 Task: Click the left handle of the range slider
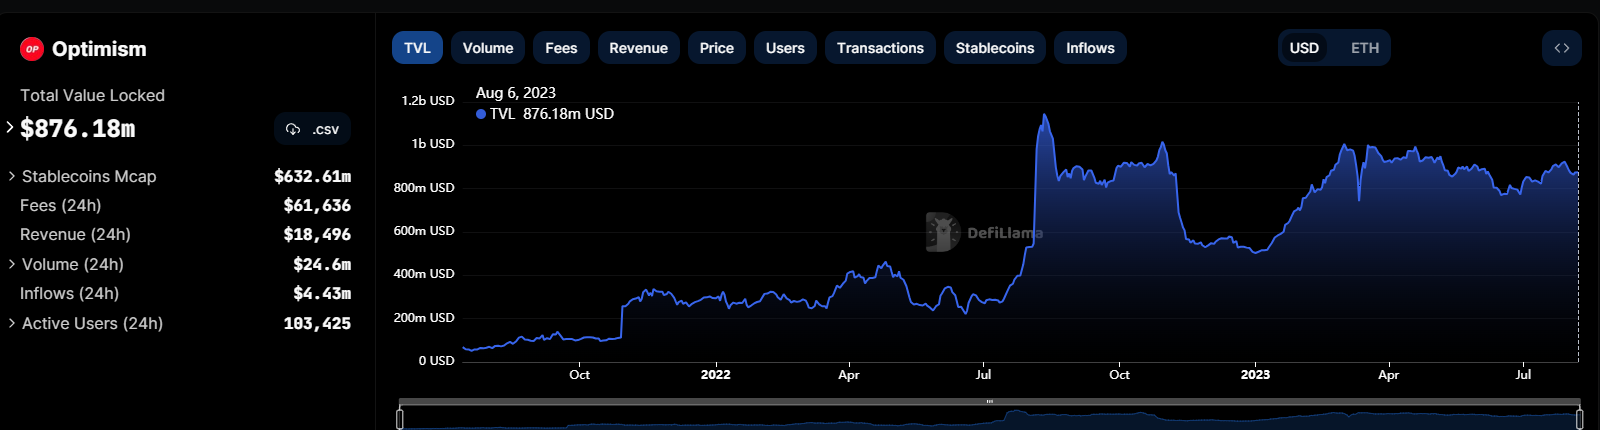(400, 417)
